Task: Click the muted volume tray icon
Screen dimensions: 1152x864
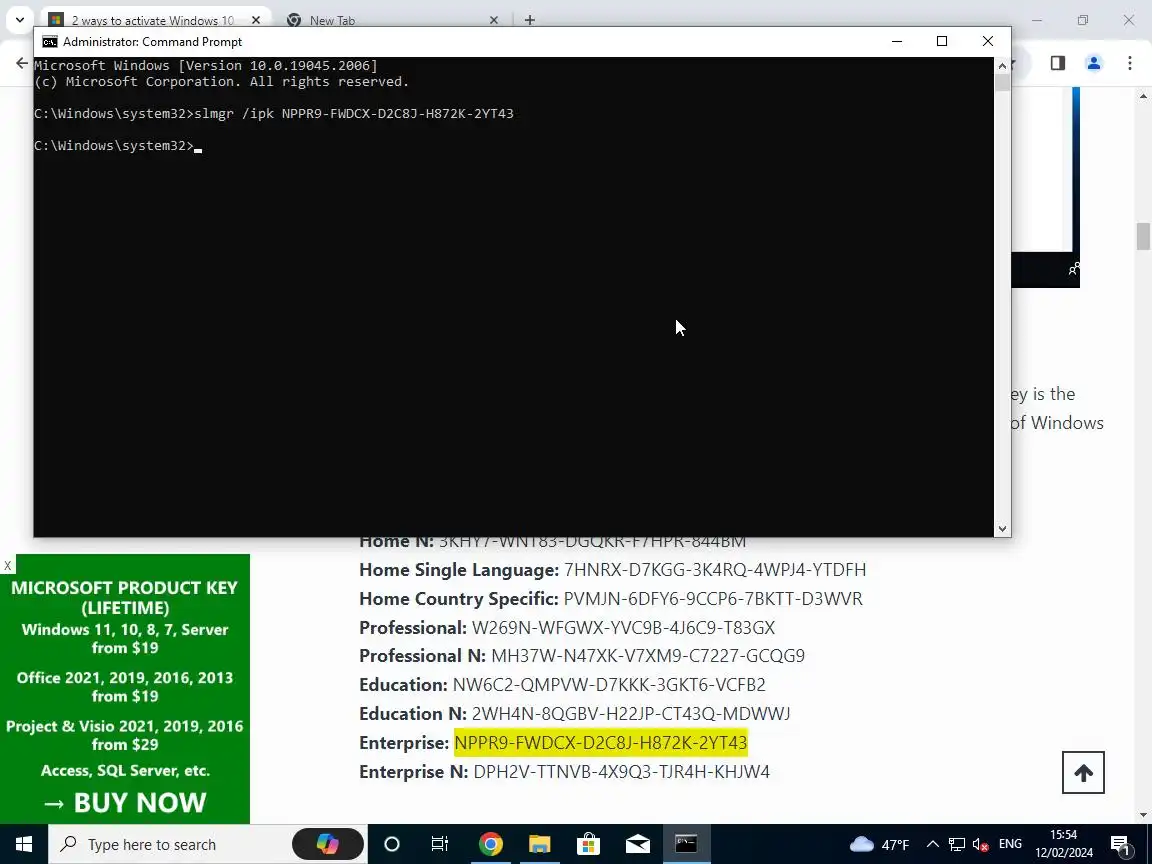Action: [980, 844]
